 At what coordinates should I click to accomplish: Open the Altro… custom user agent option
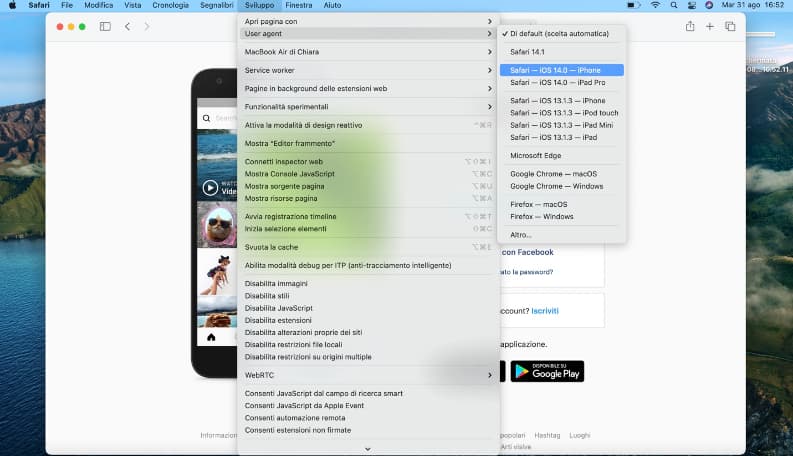[561, 235]
